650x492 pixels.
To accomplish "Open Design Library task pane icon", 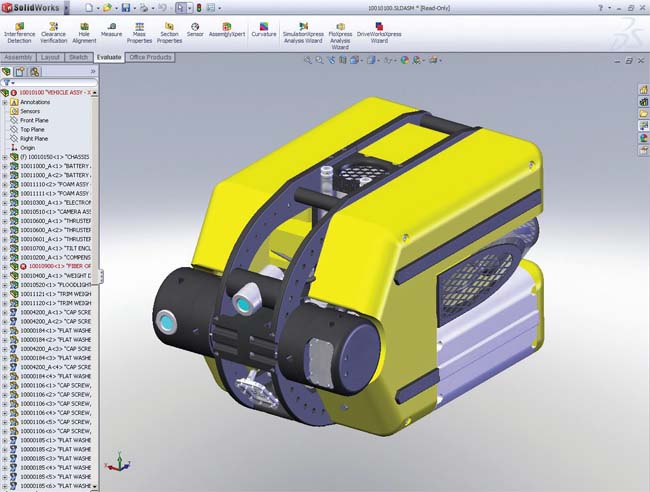I will pyautogui.click(x=643, y=102).
